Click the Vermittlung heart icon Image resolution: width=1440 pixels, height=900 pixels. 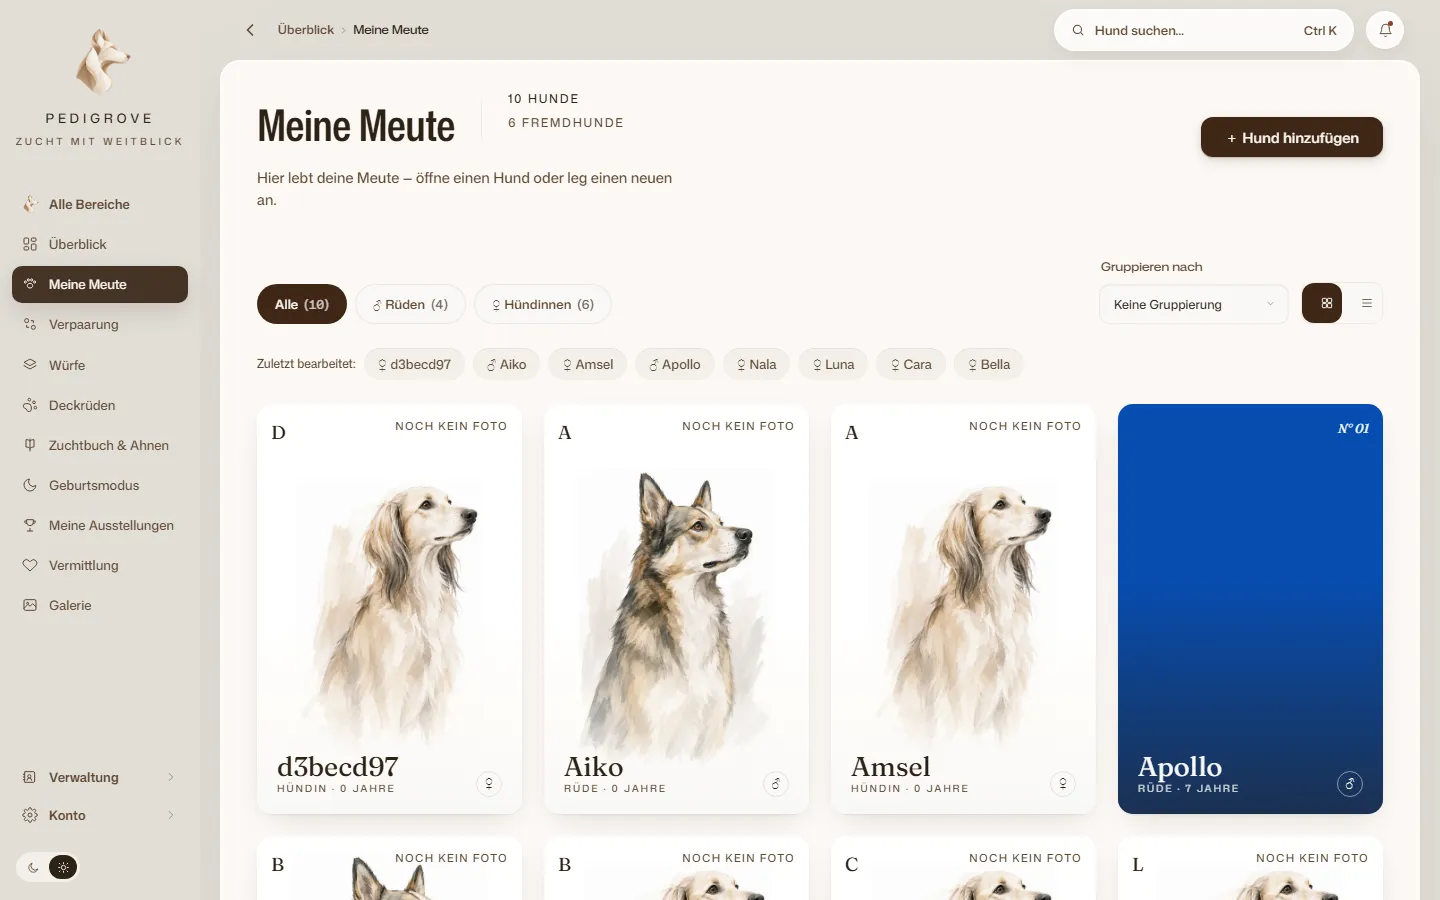[30, 565]
